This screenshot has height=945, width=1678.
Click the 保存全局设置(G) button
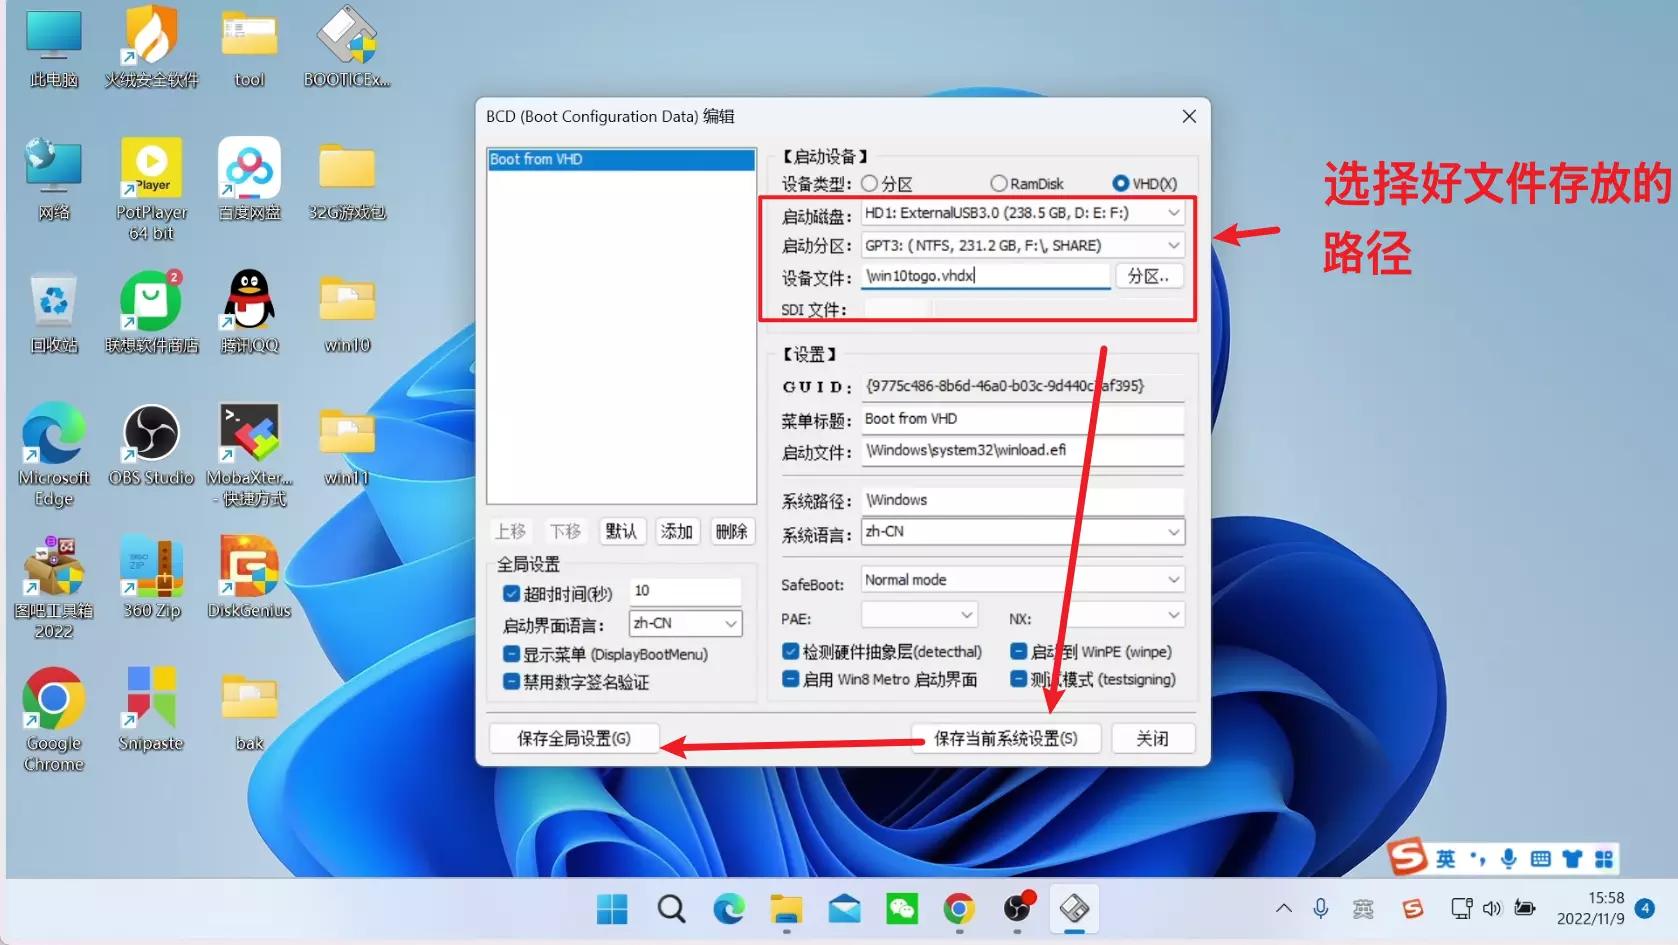[x=573, y=738]
